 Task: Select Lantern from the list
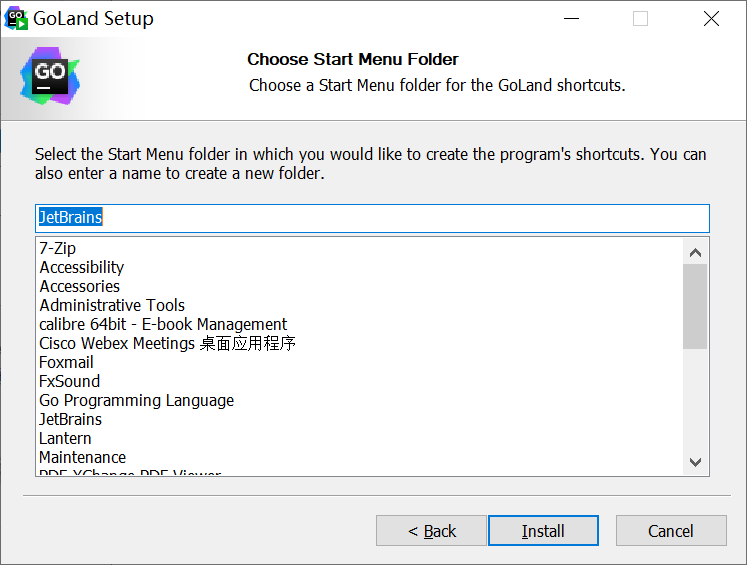pos(65,438)
